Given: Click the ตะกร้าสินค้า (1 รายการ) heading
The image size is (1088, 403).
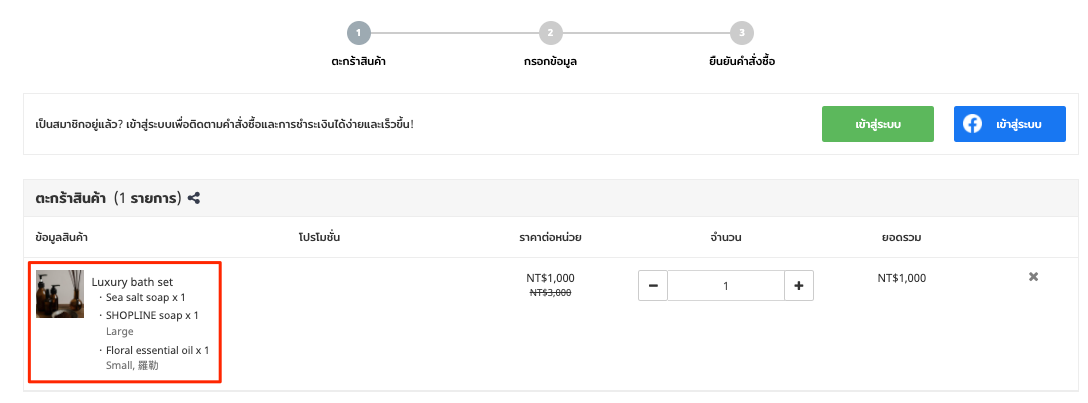Looking at the screenshot, I should [x=108, y=198].
